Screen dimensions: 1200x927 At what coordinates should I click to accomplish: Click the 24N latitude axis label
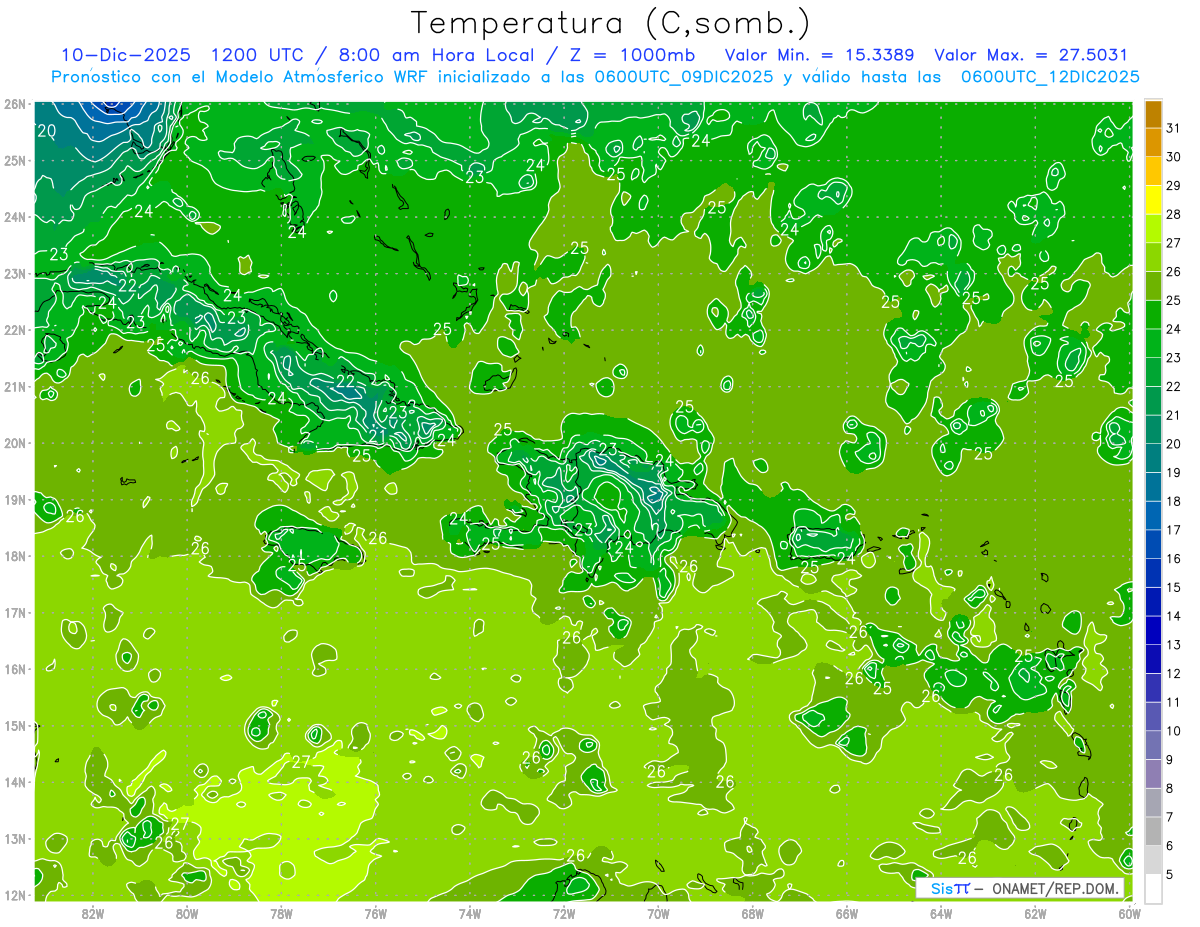click(x=15, y=217)
